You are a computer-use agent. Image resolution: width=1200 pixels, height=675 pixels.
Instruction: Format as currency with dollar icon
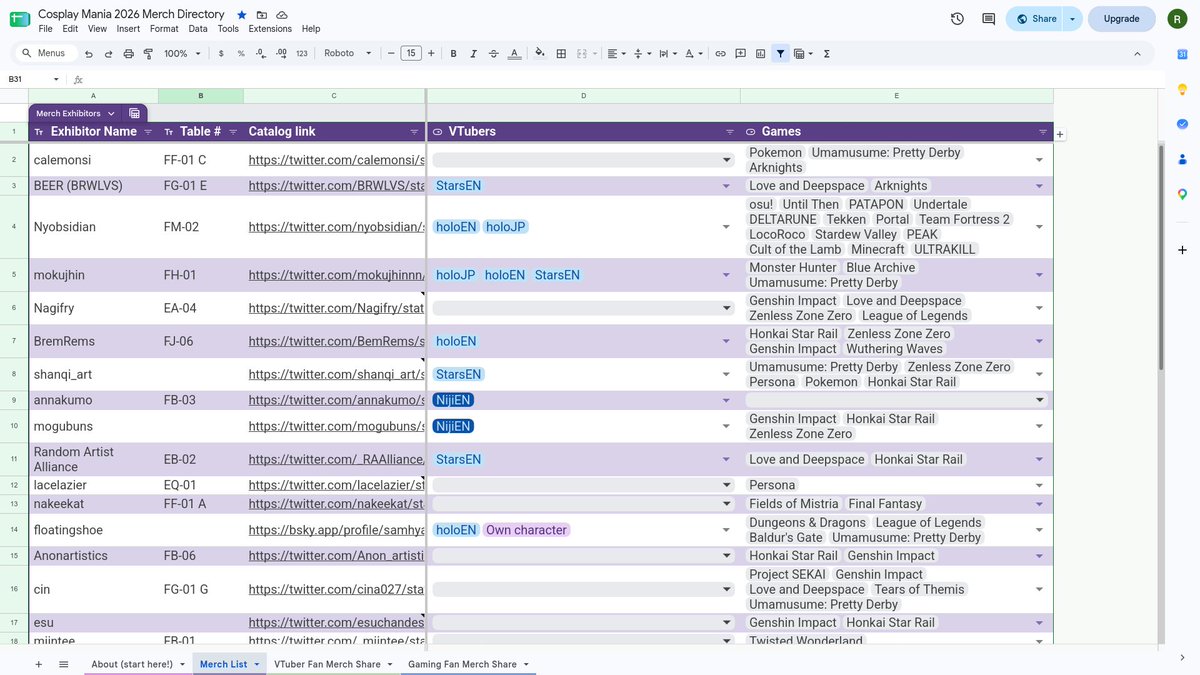click(x=221, y=53)
